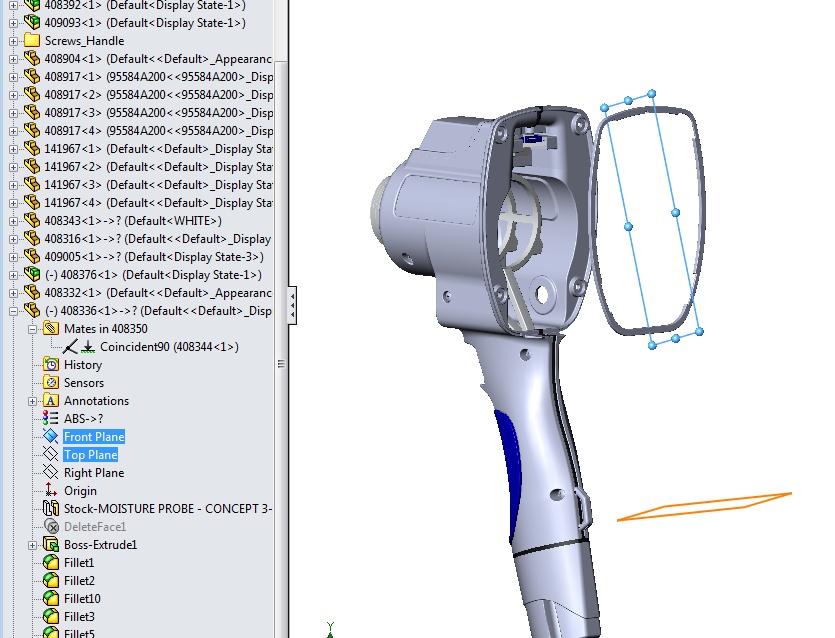This screenshot has width=835, height=638.
Task: Expand the (-) 408376<1> part node
Action: 13,275
